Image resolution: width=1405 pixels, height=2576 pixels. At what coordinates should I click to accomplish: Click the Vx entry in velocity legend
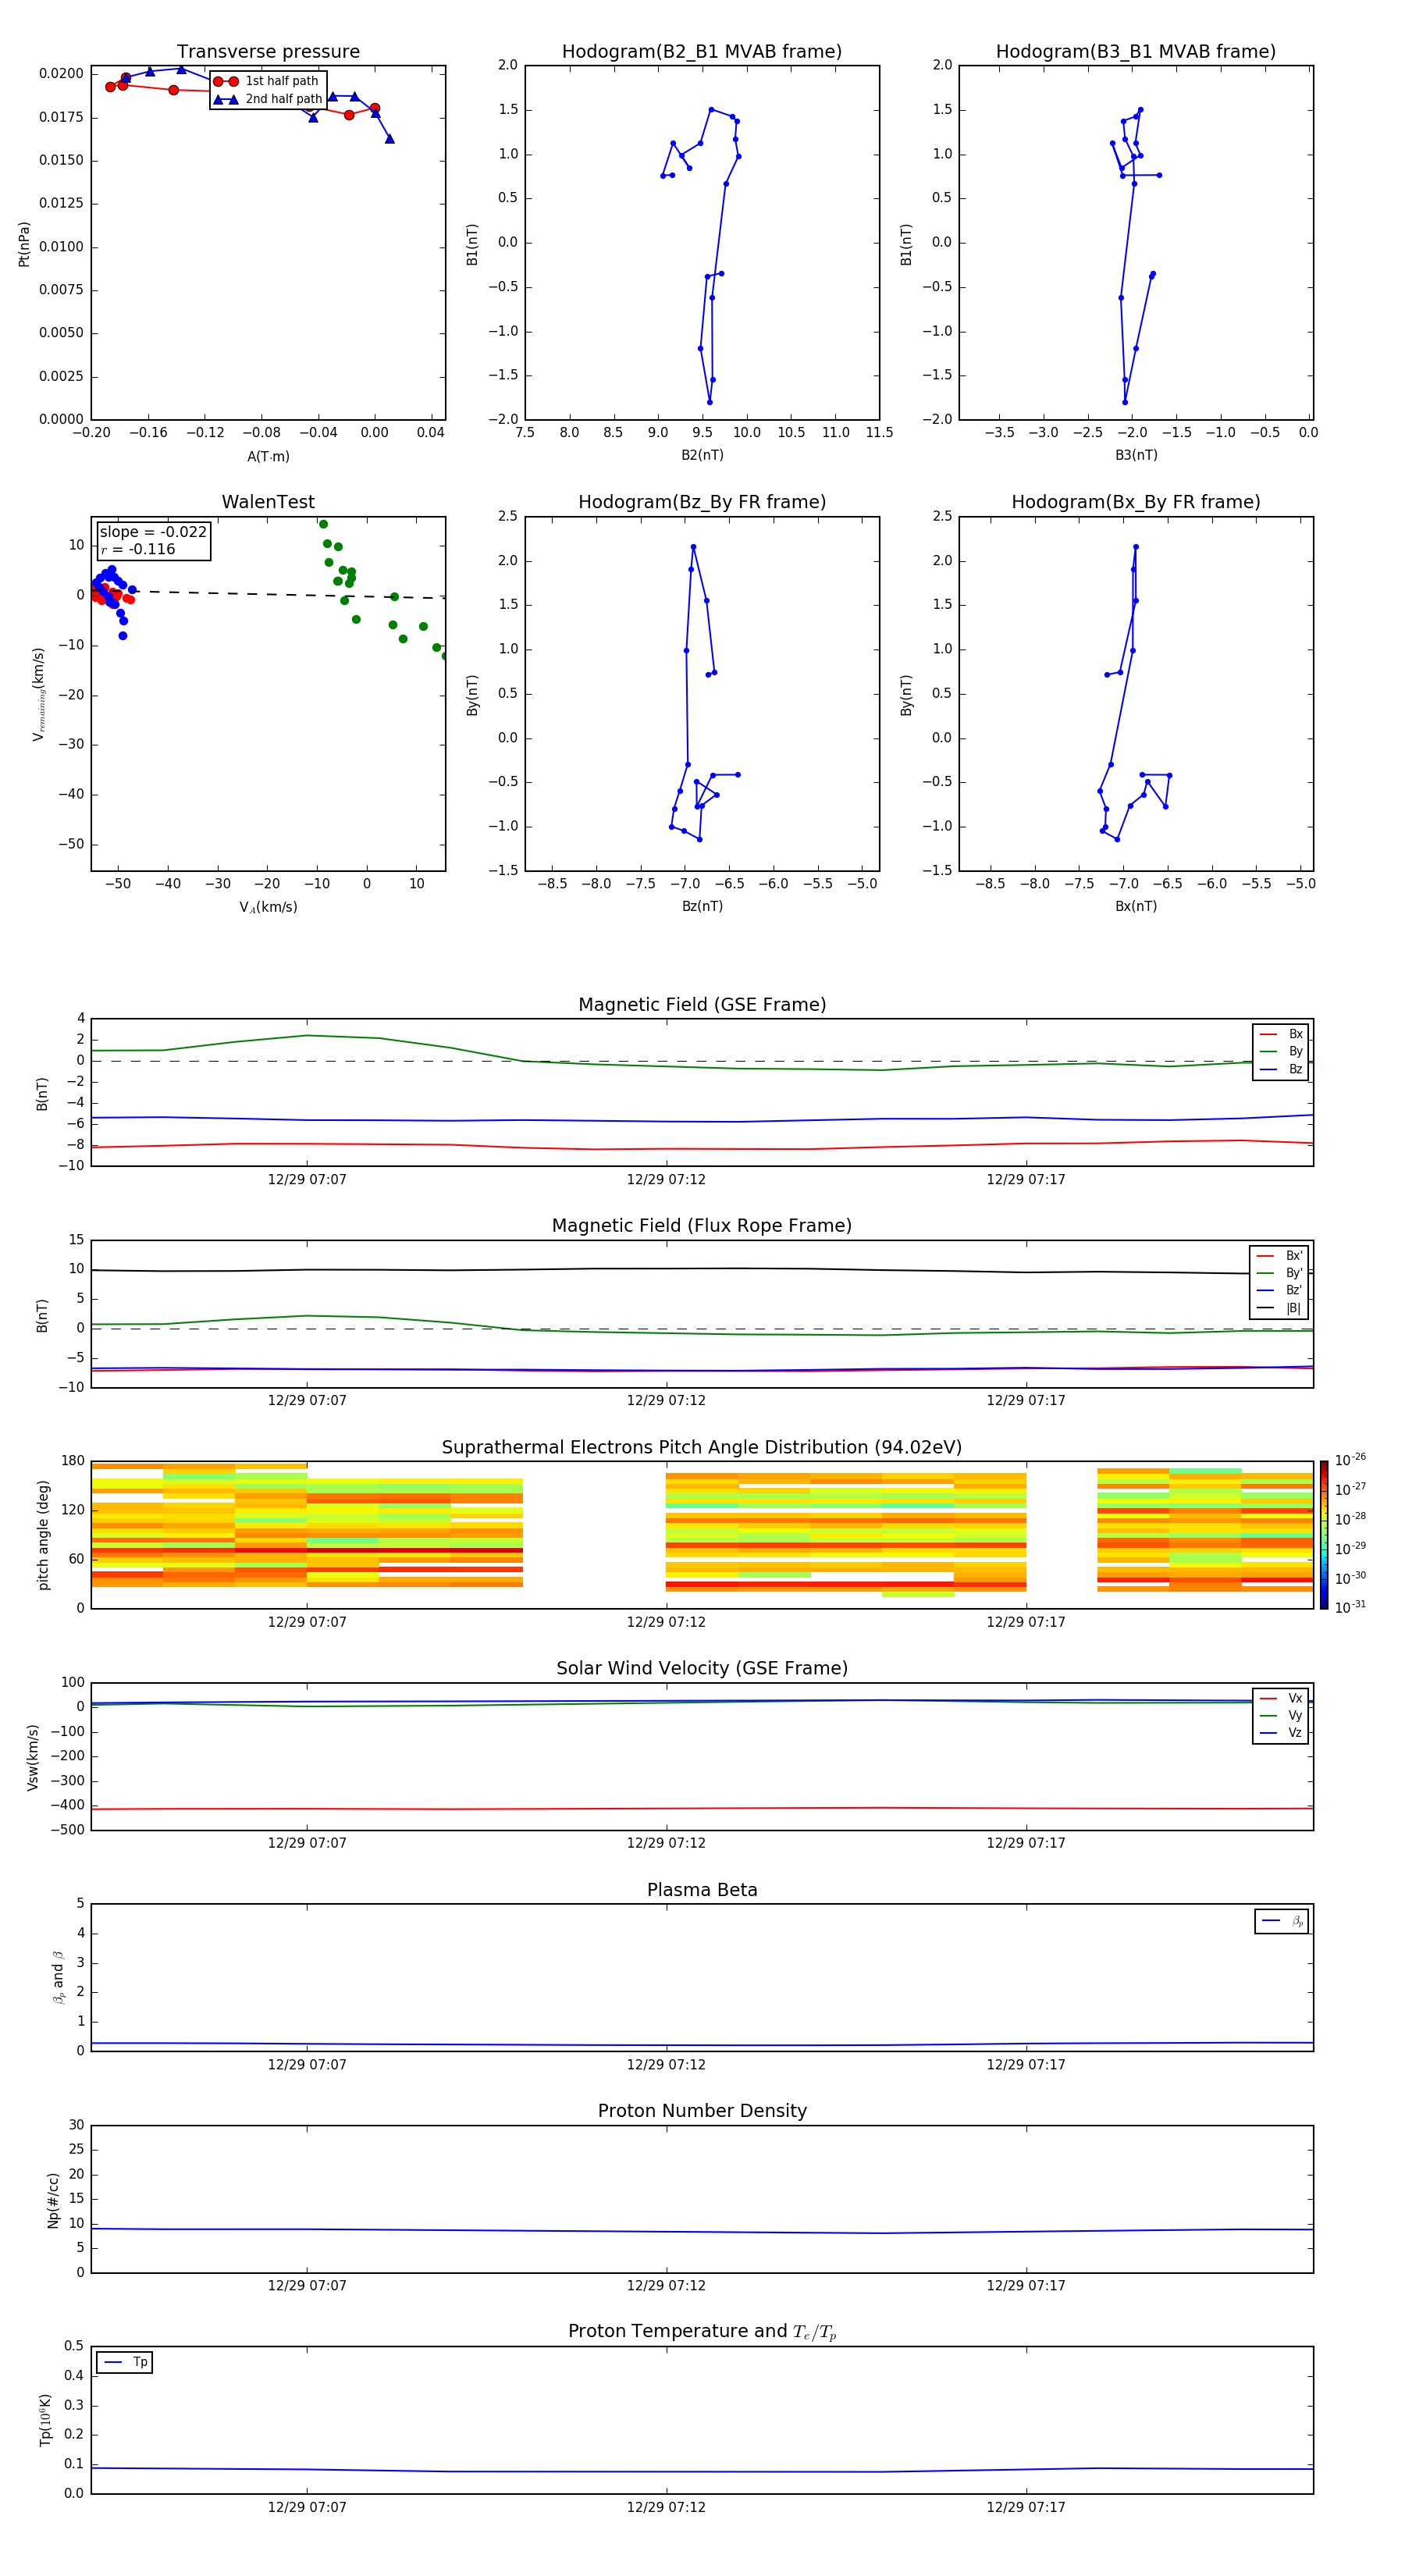pos(1281,1698)
